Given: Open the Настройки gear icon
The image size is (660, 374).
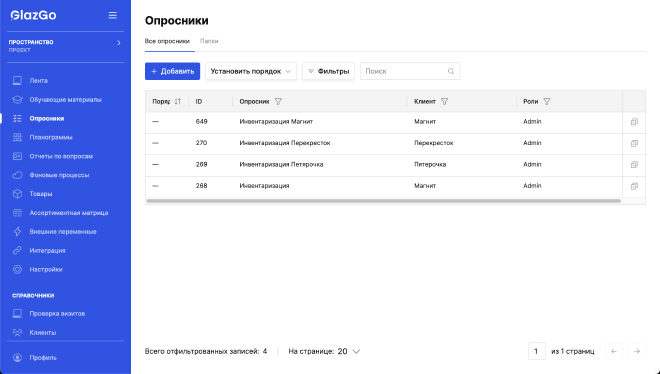Looking at the screenshot, I should (17, 269).
